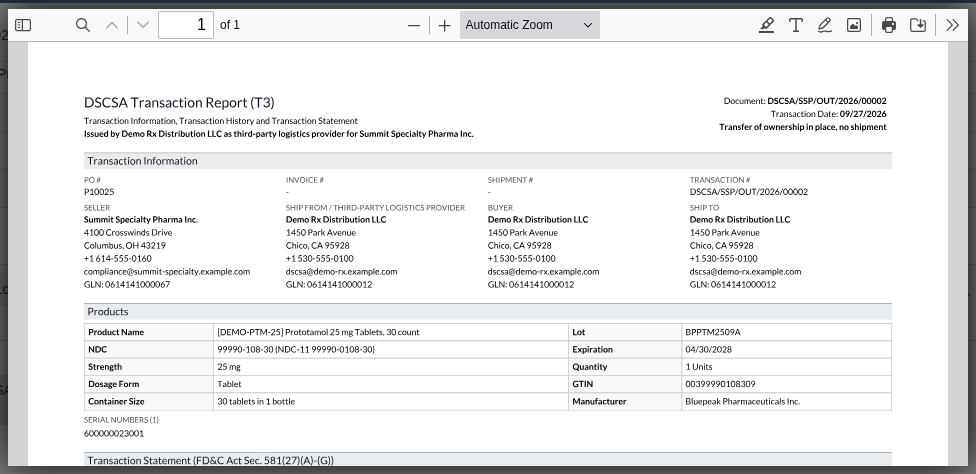Open the tools menu double chevron

point(952,25)
